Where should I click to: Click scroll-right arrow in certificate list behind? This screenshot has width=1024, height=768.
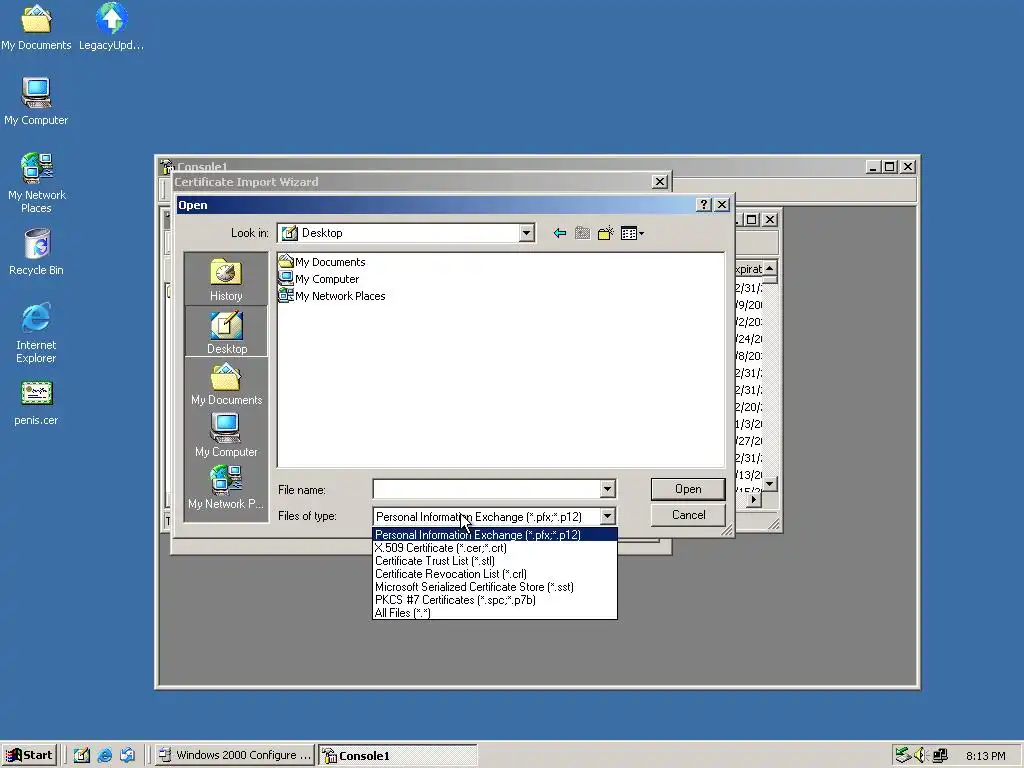coord(754,500)
